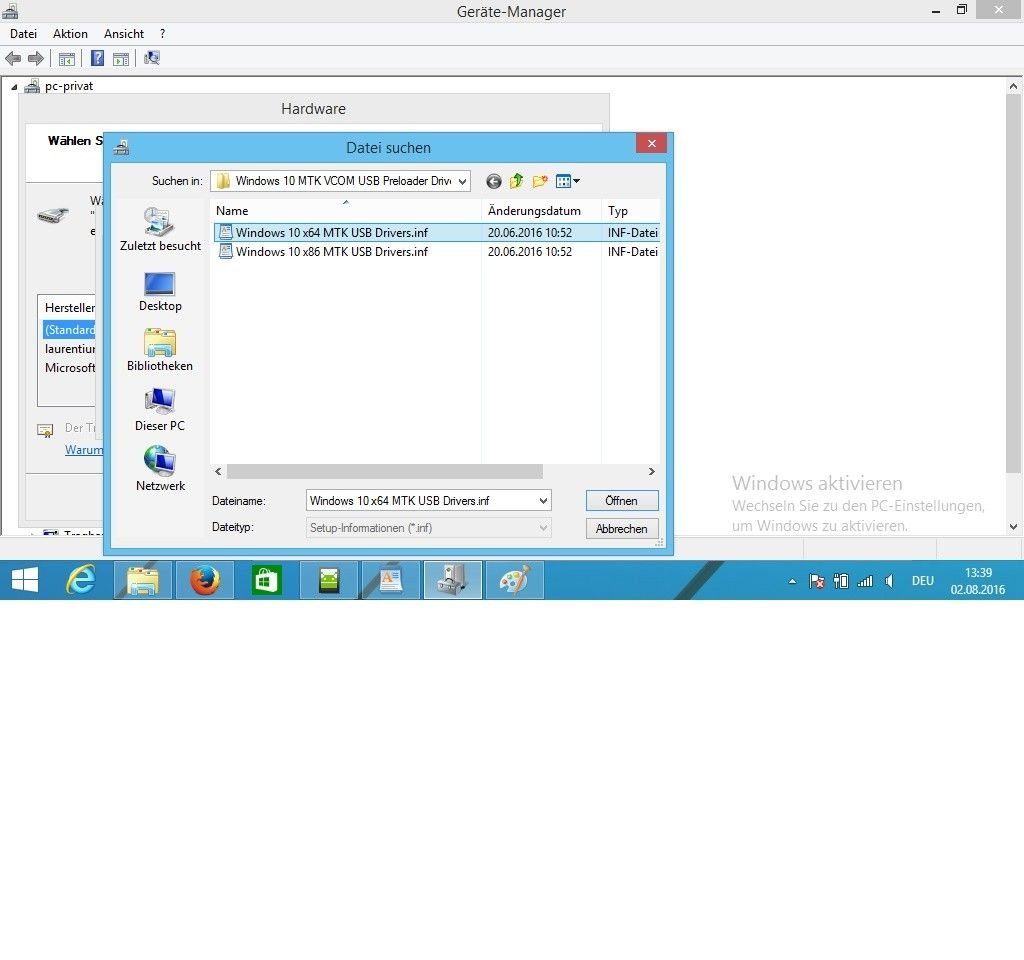The image size is (1024, 960).
Task: Click scroll right arrow in file list
Action: tap(651, 472)
